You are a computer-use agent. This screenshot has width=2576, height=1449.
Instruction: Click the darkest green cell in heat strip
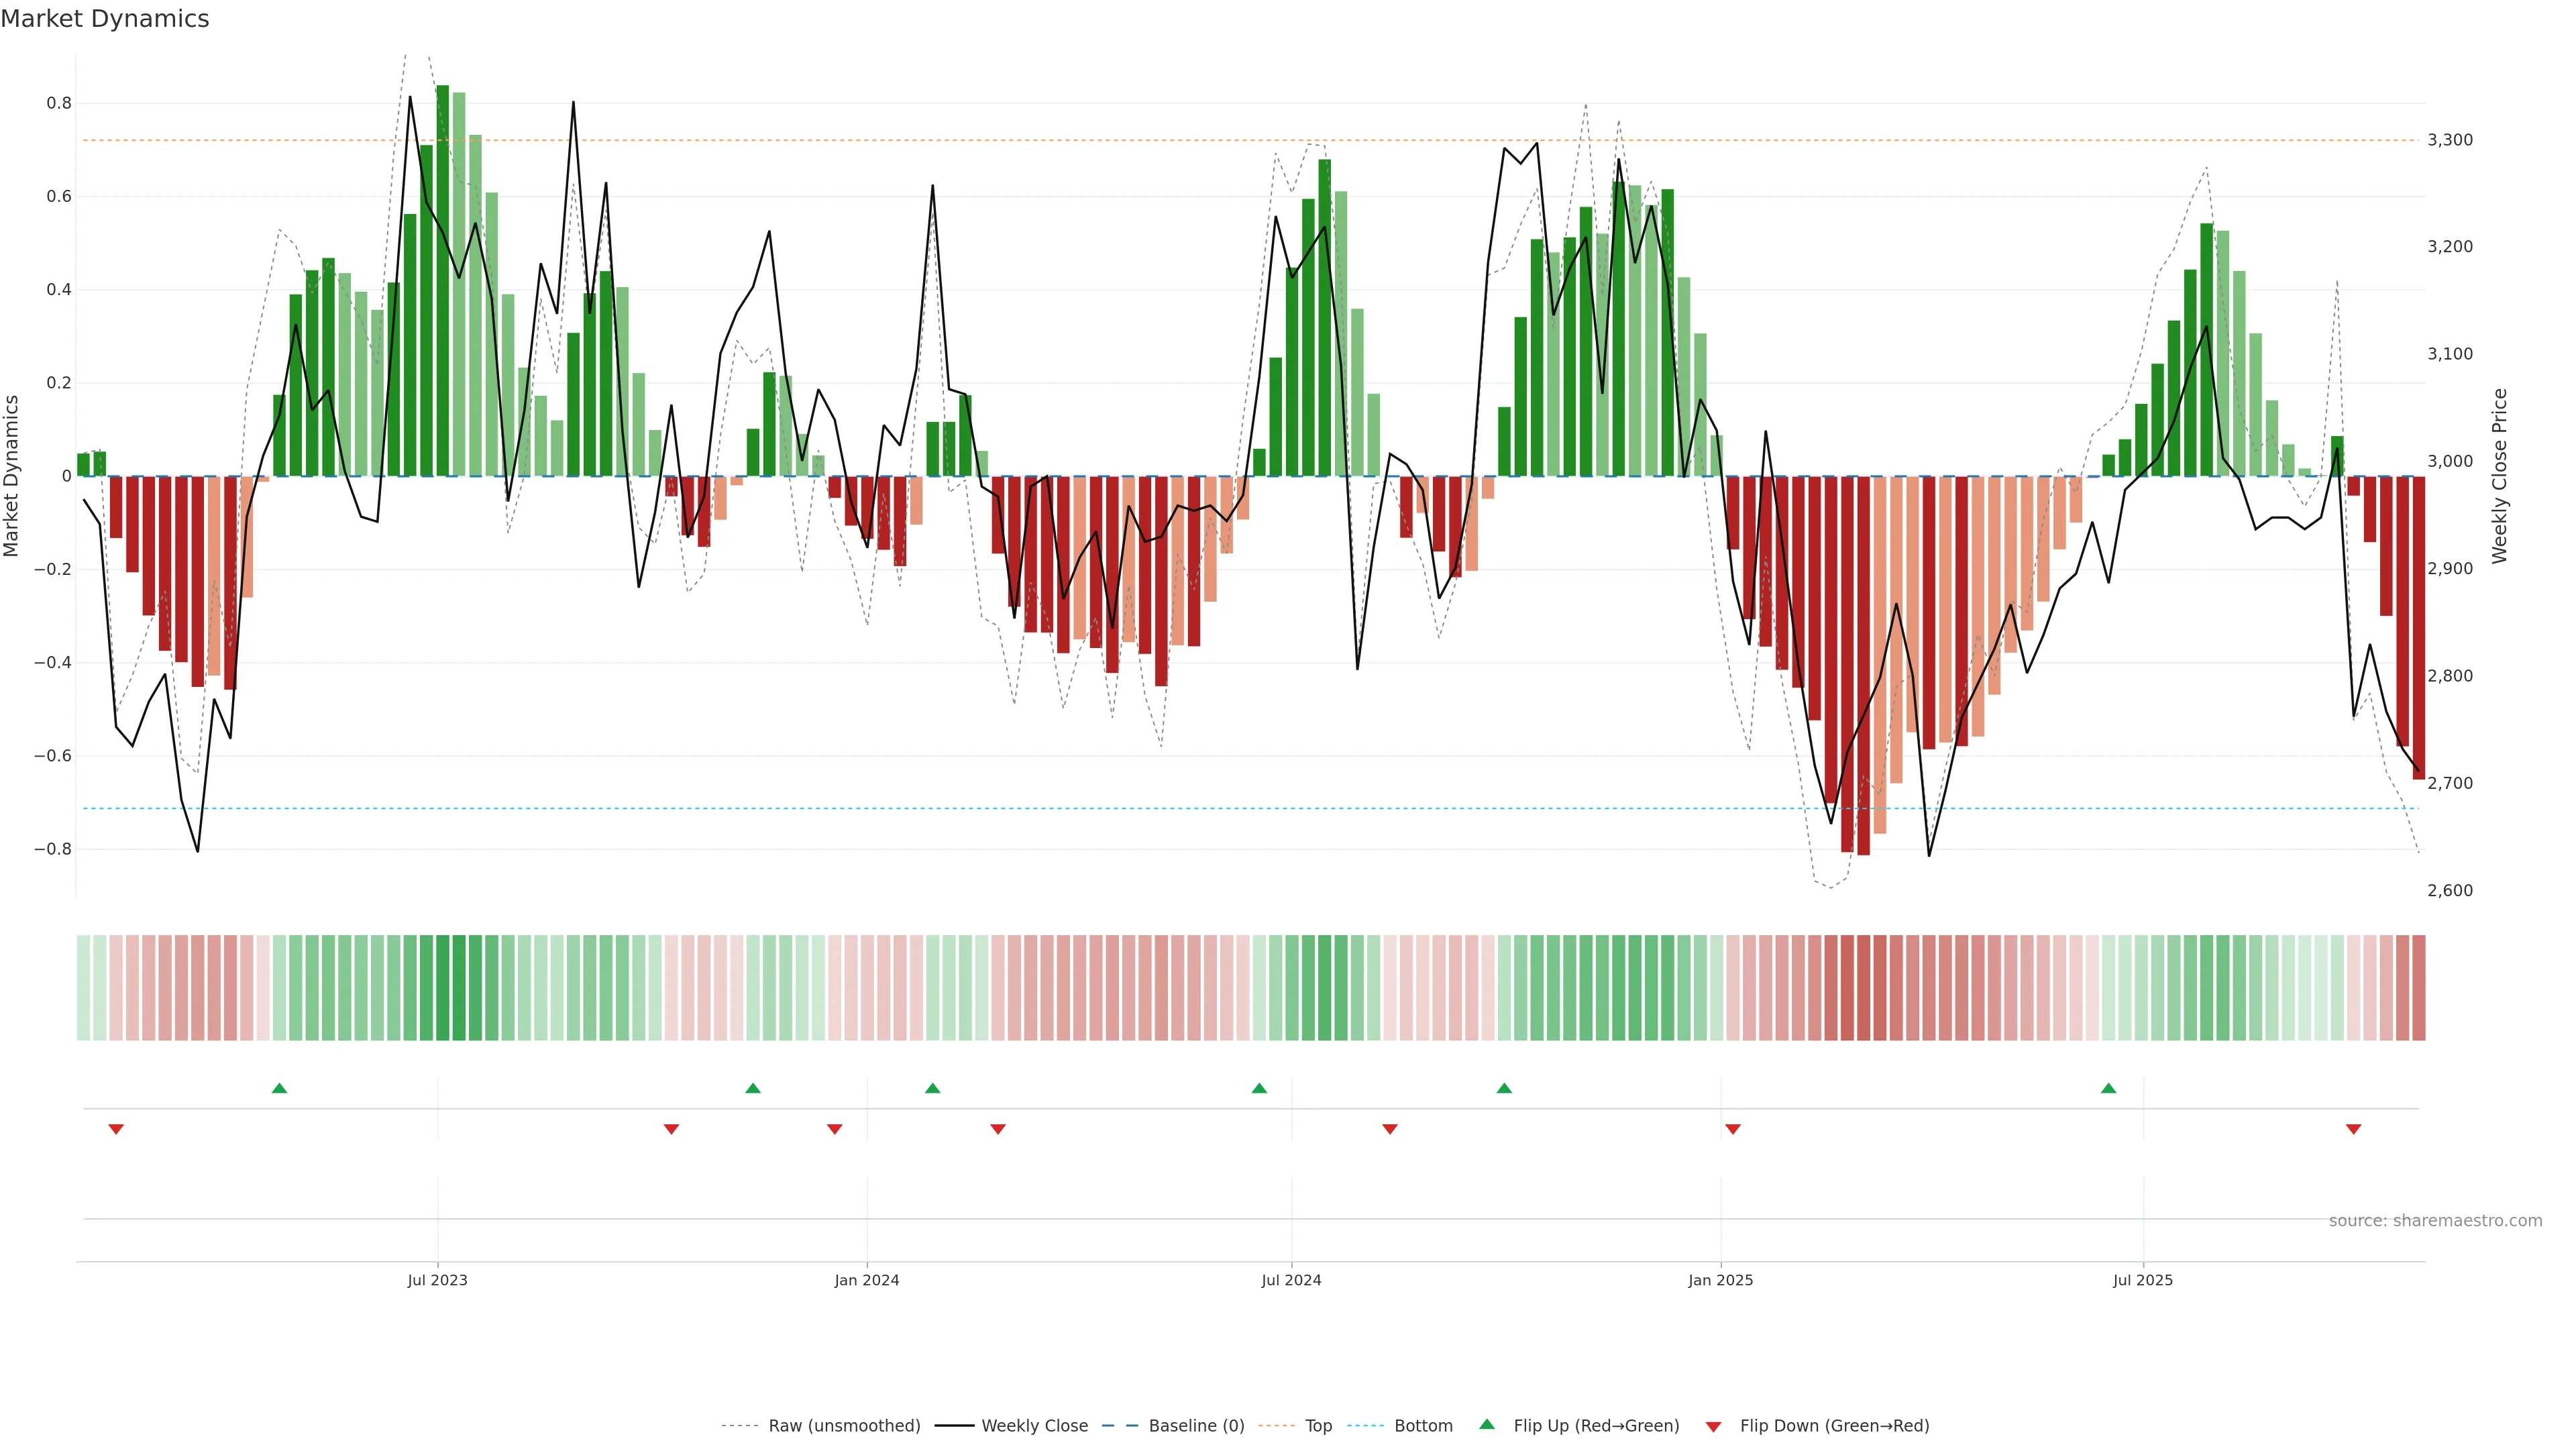(443, 988)
